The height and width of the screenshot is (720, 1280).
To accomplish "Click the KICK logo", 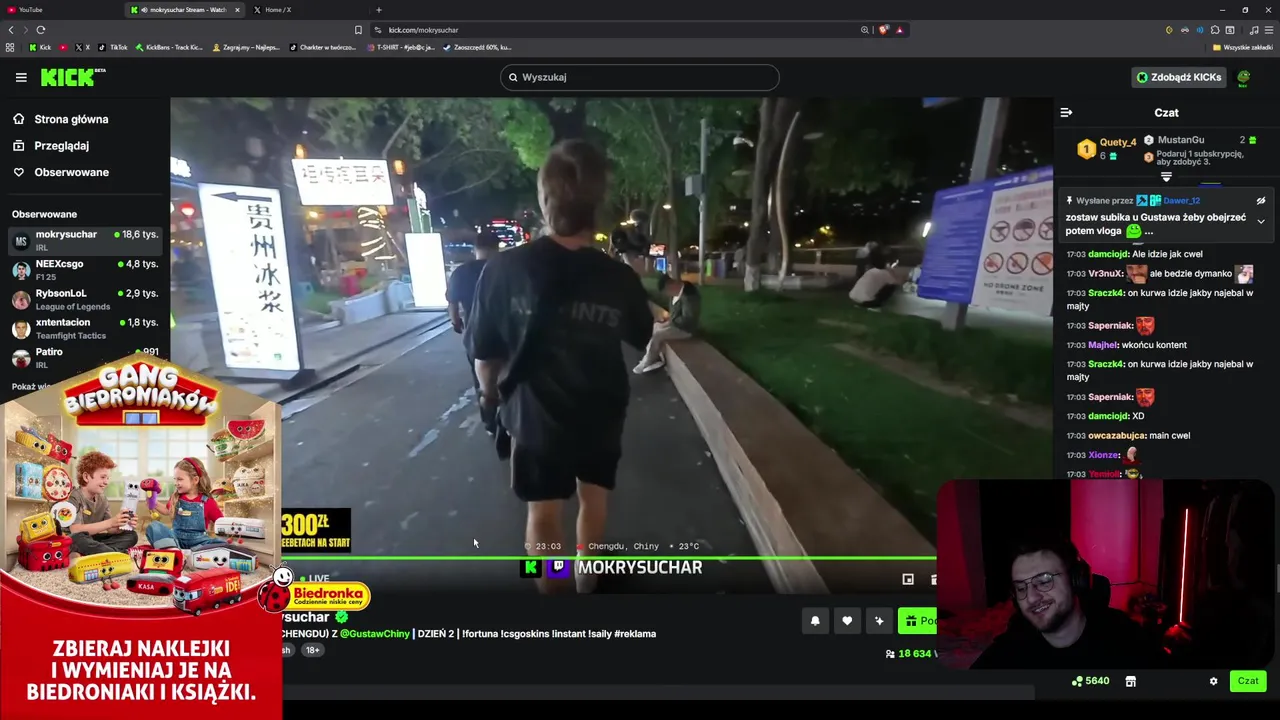I will [x=72, y=77].
